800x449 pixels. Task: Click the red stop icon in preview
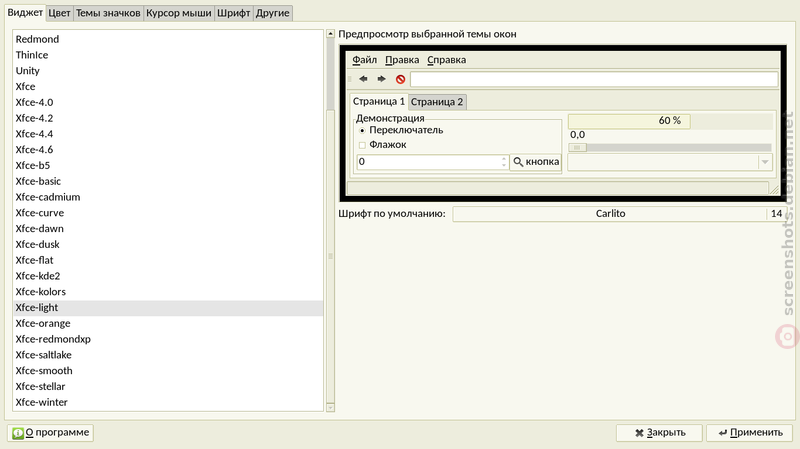(x=401, y=79)
